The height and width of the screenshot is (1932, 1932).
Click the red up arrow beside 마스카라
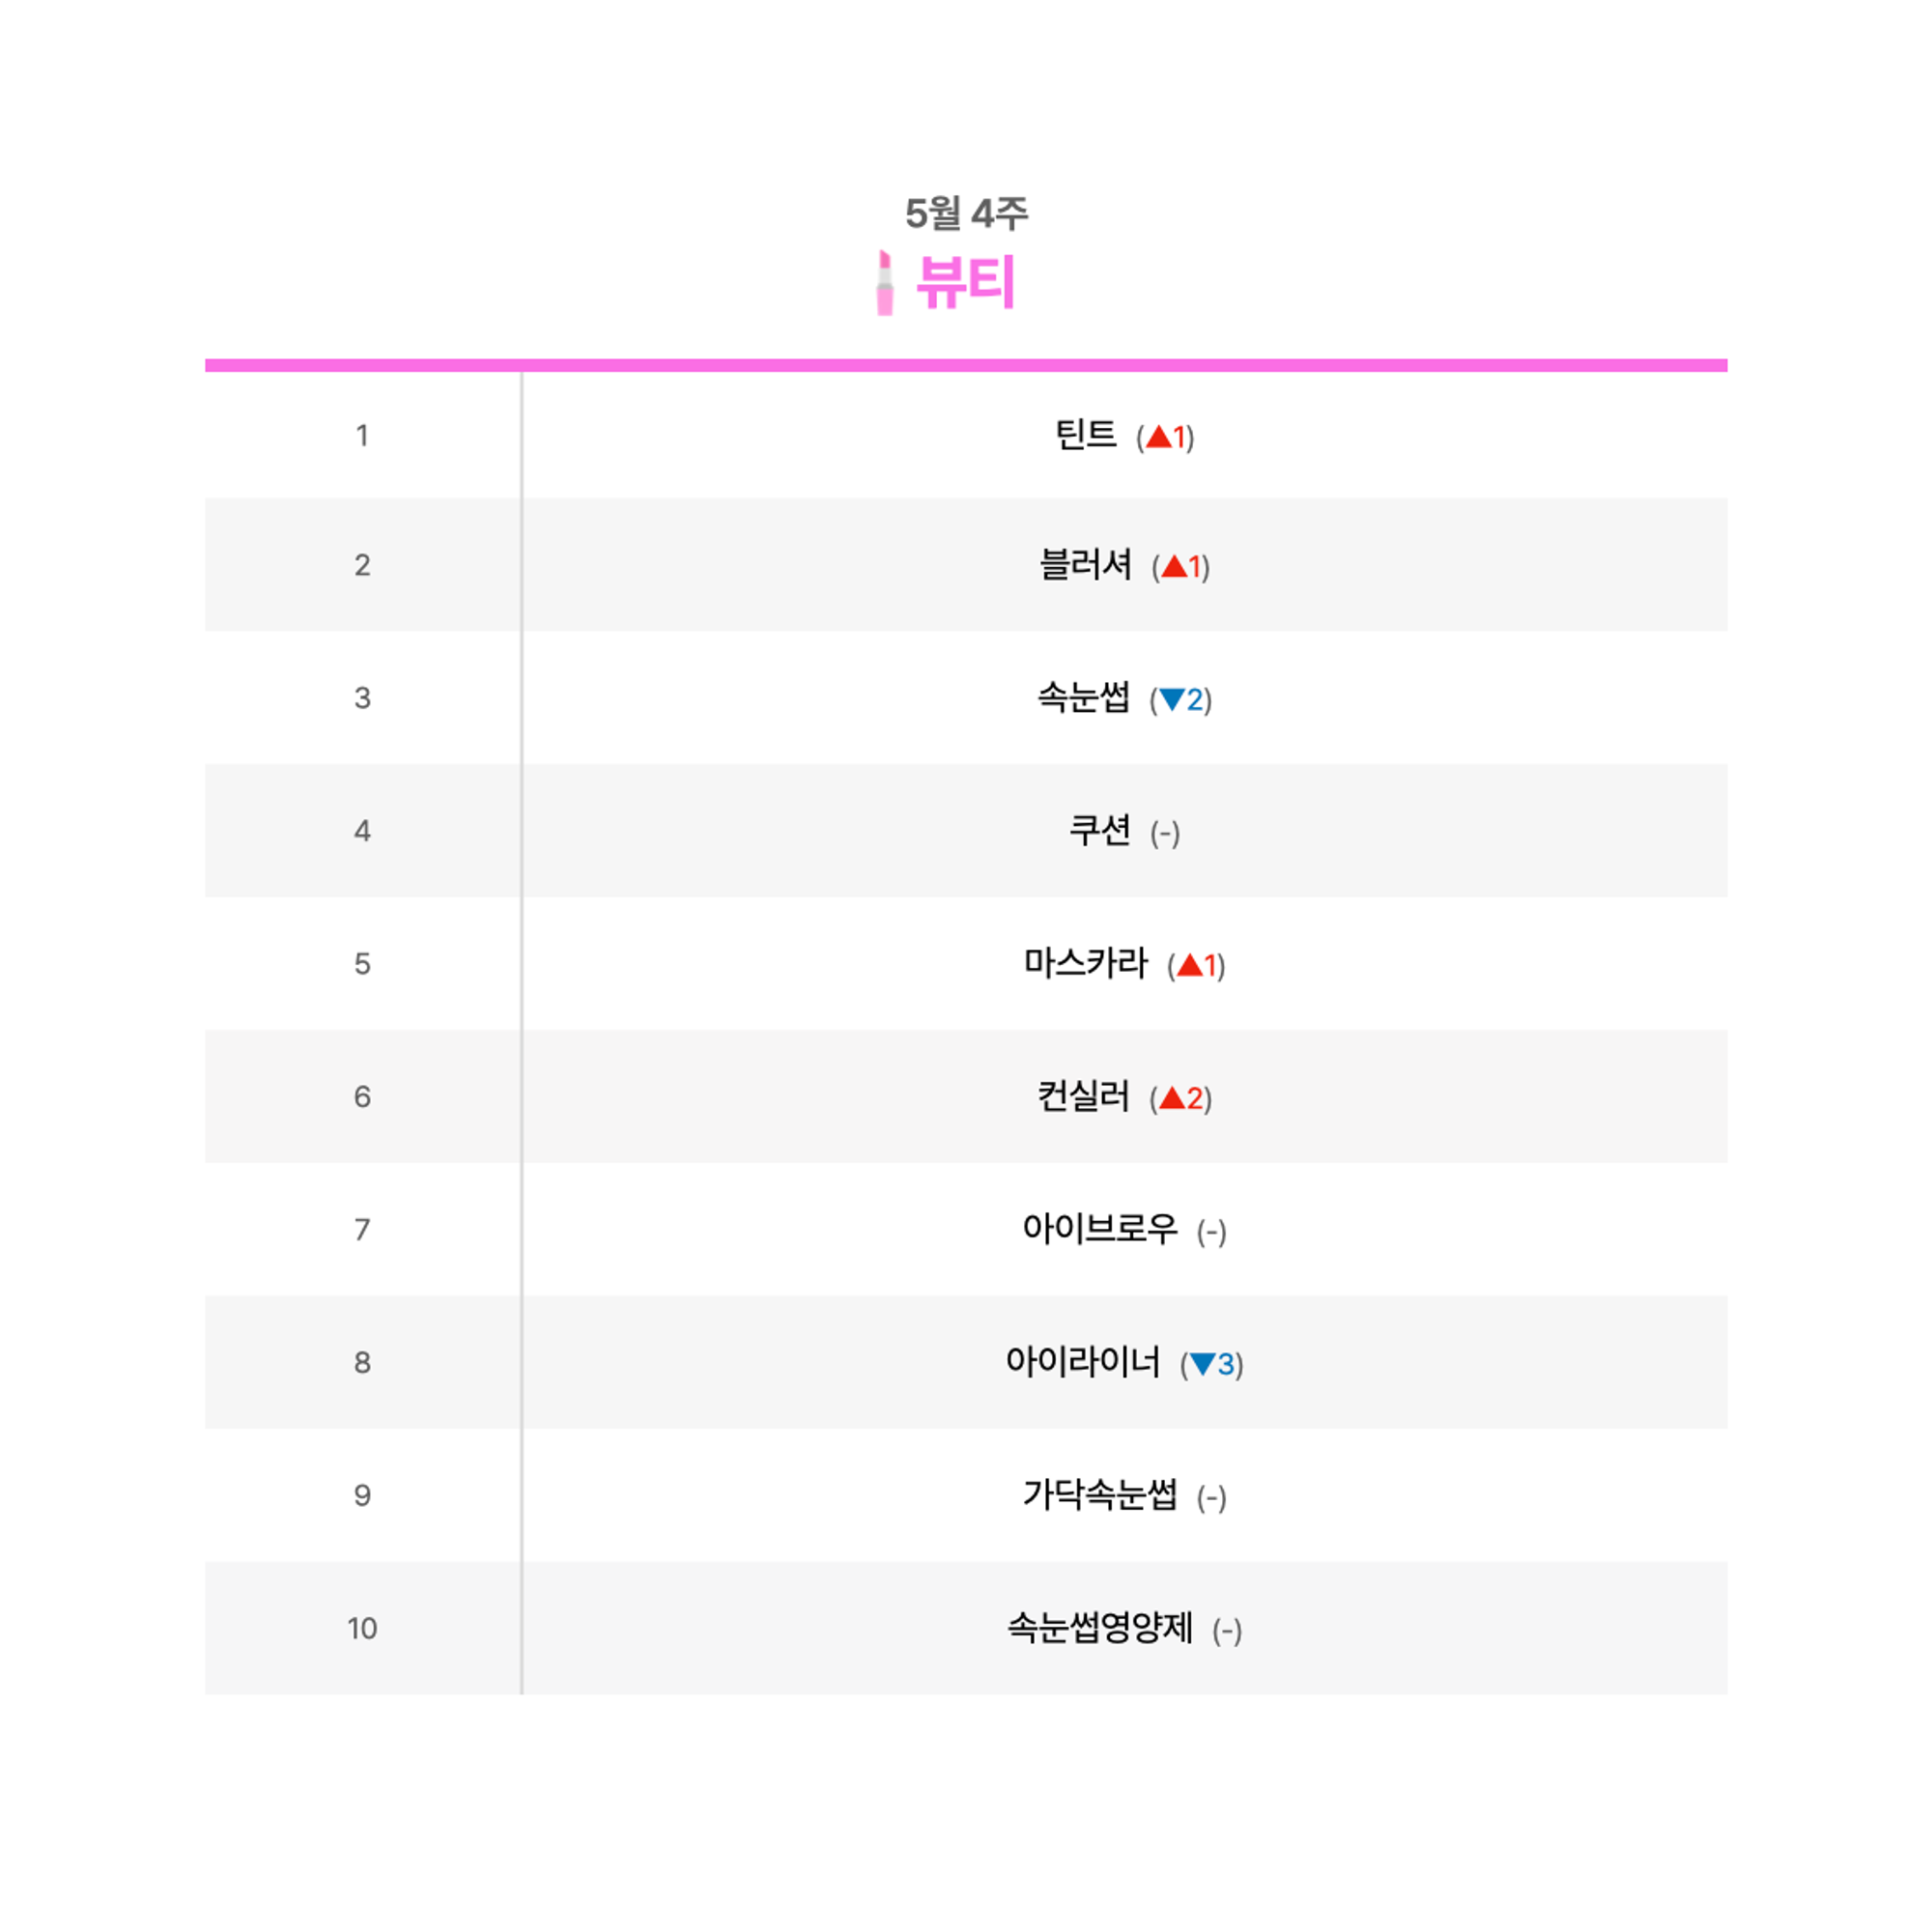(1190, 965)
